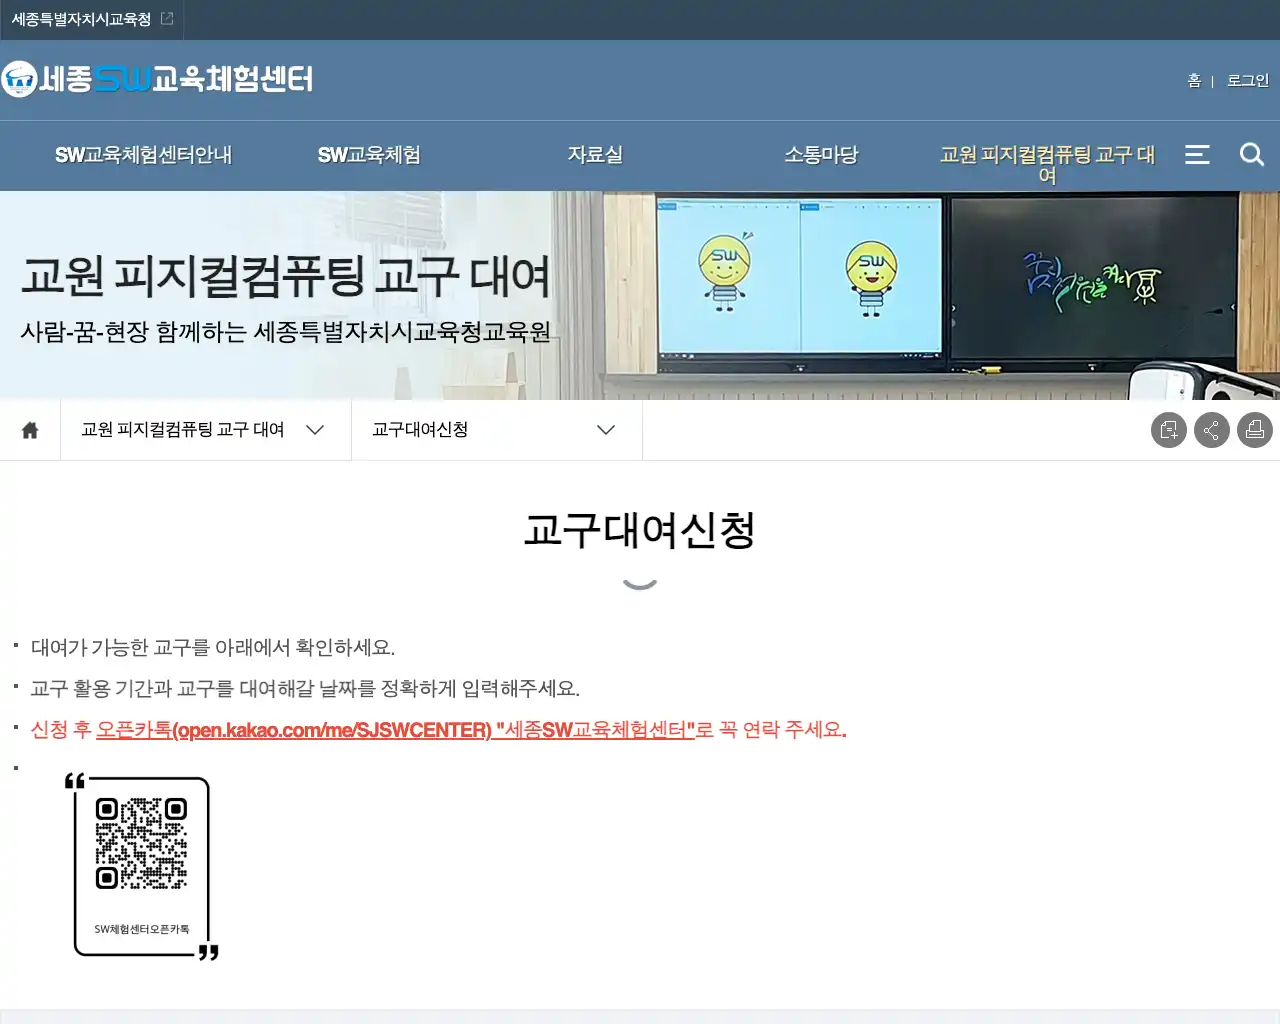Click the banner subtitle 사람-꿈-현장 함께하는 세종특별자치시교육청교육원
The height and width of the screenshot is (1024, 1280).
click(286, 332)
